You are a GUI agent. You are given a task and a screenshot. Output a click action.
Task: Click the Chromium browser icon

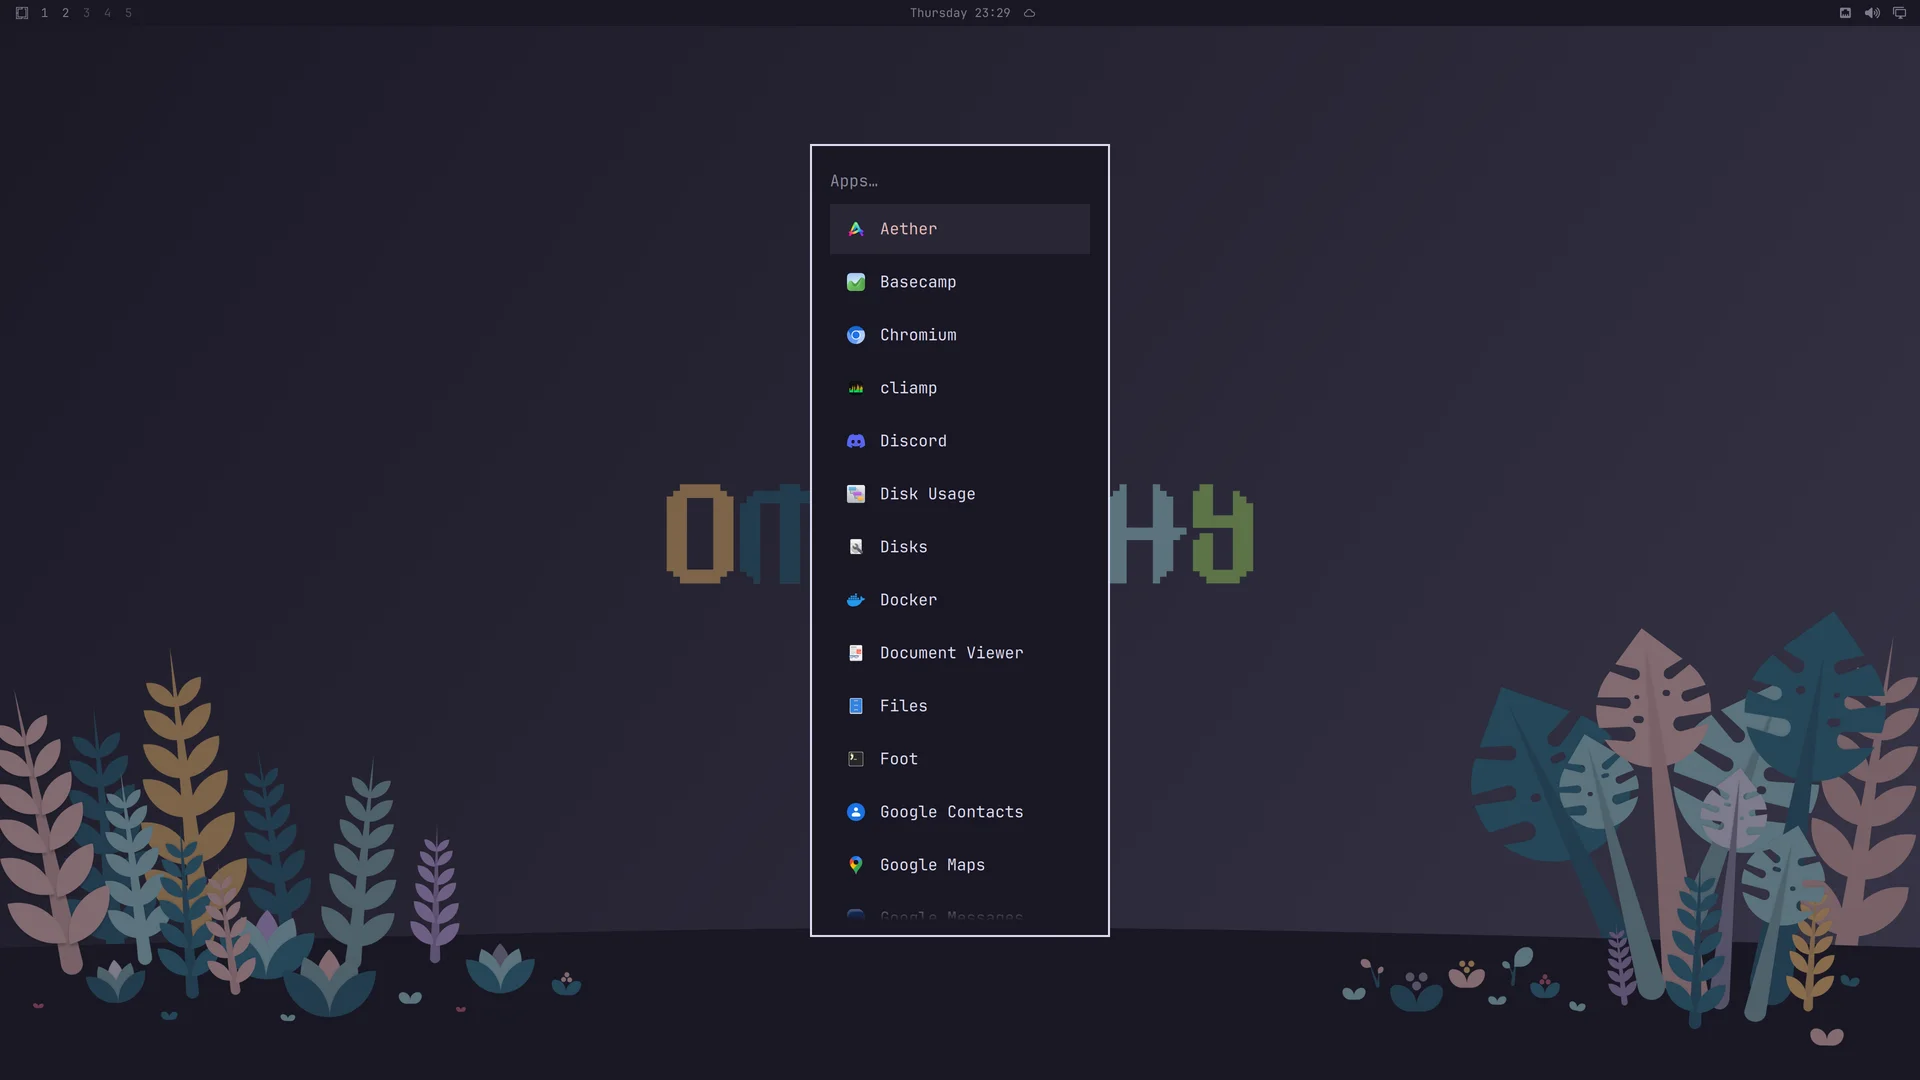pyautogui.click(x=856, y=335)
